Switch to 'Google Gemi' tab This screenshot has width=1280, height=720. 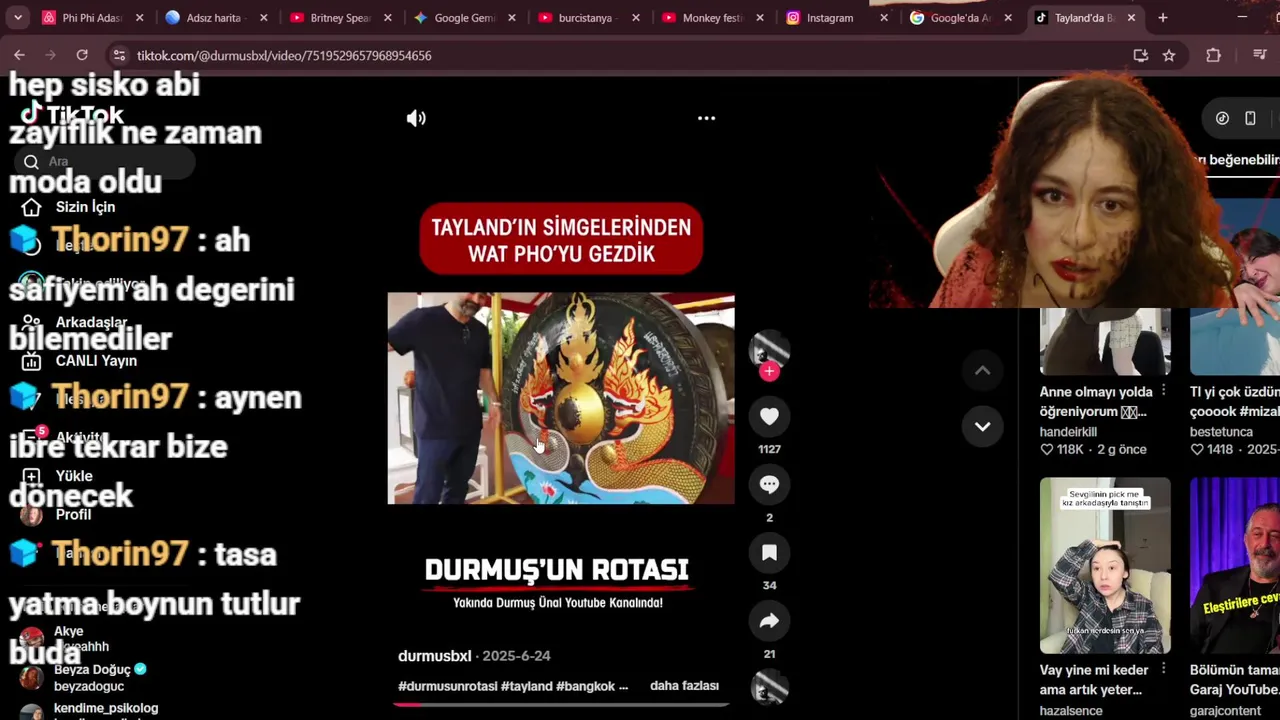(462, 18)
